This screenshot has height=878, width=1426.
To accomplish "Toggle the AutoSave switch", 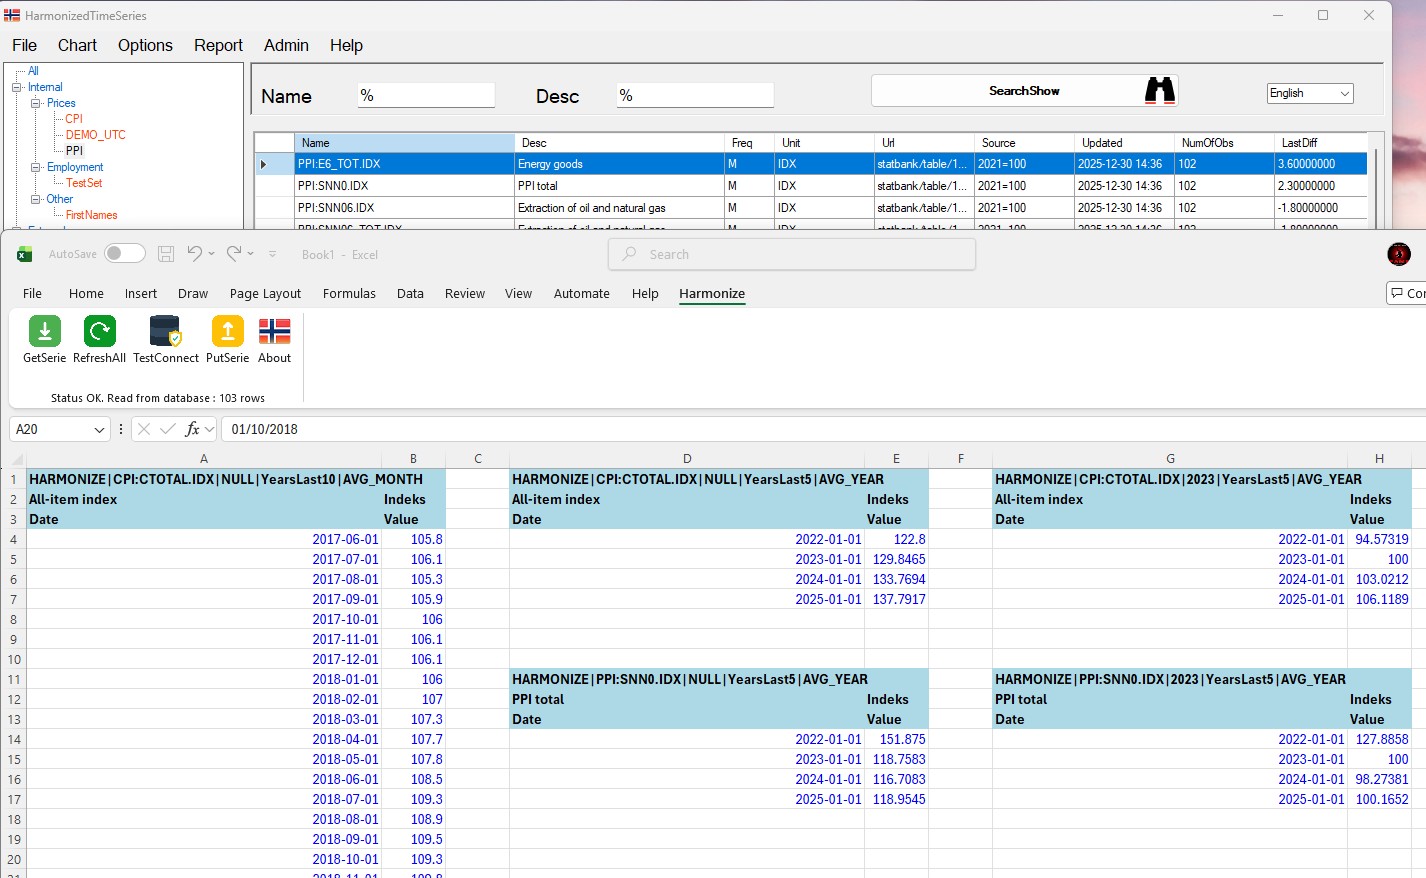I will pos(125,254).
